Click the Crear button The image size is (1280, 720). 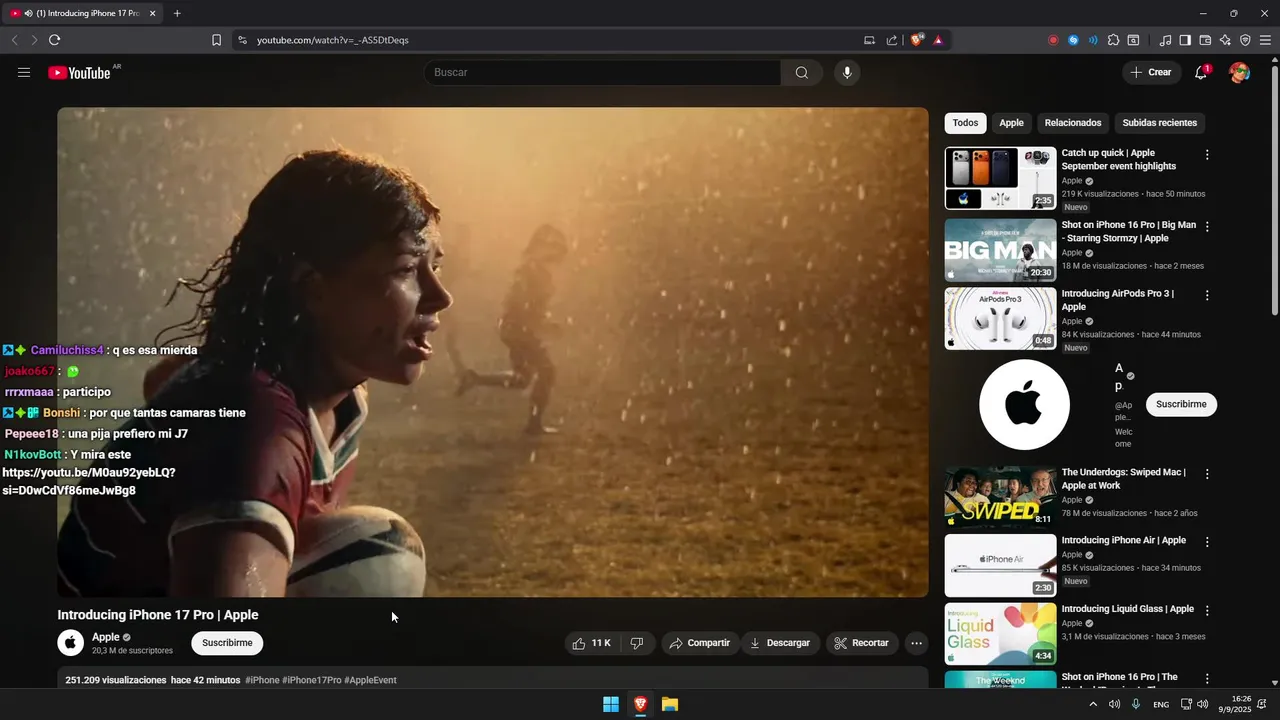point(1152,72)
